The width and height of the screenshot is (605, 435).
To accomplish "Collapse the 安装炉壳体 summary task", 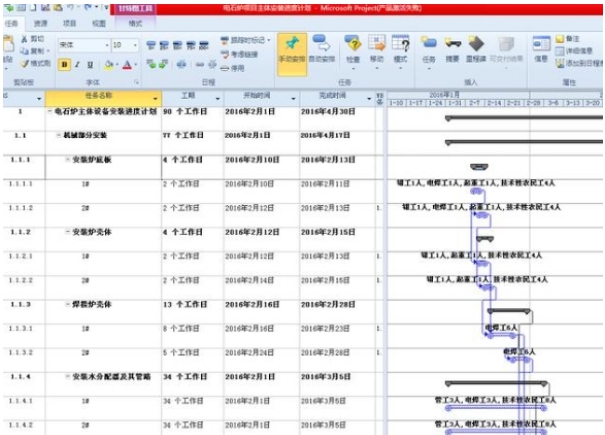I will click(x=68, y=232).
